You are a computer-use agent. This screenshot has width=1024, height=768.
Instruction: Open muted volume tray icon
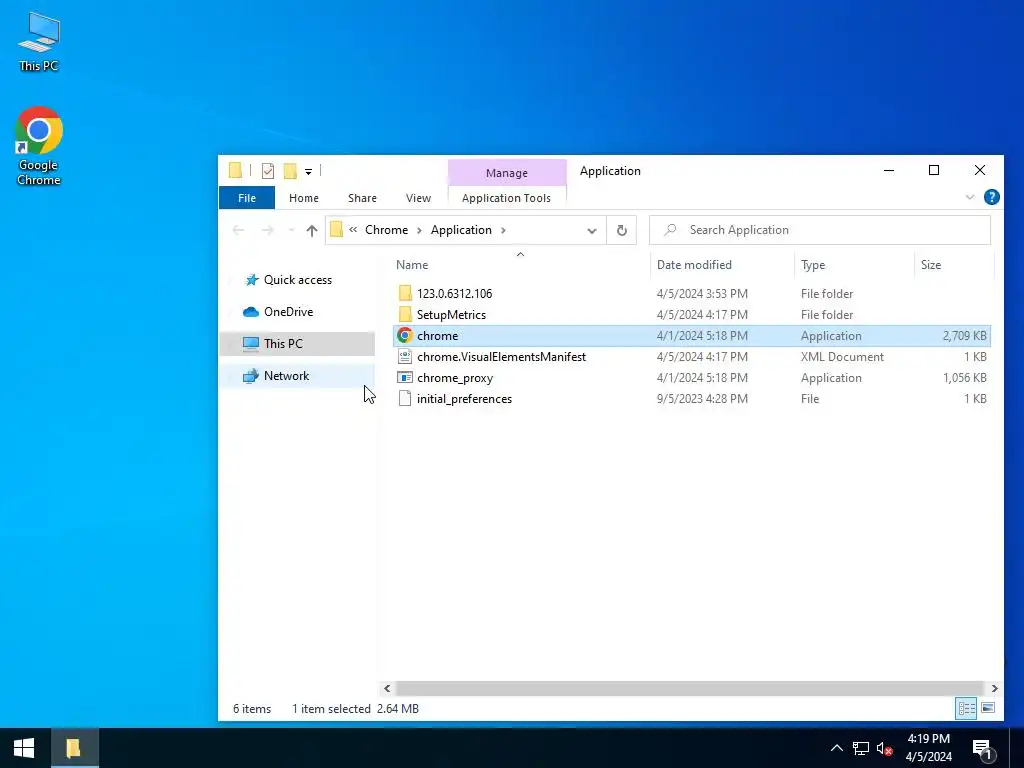tap(884, 748)
